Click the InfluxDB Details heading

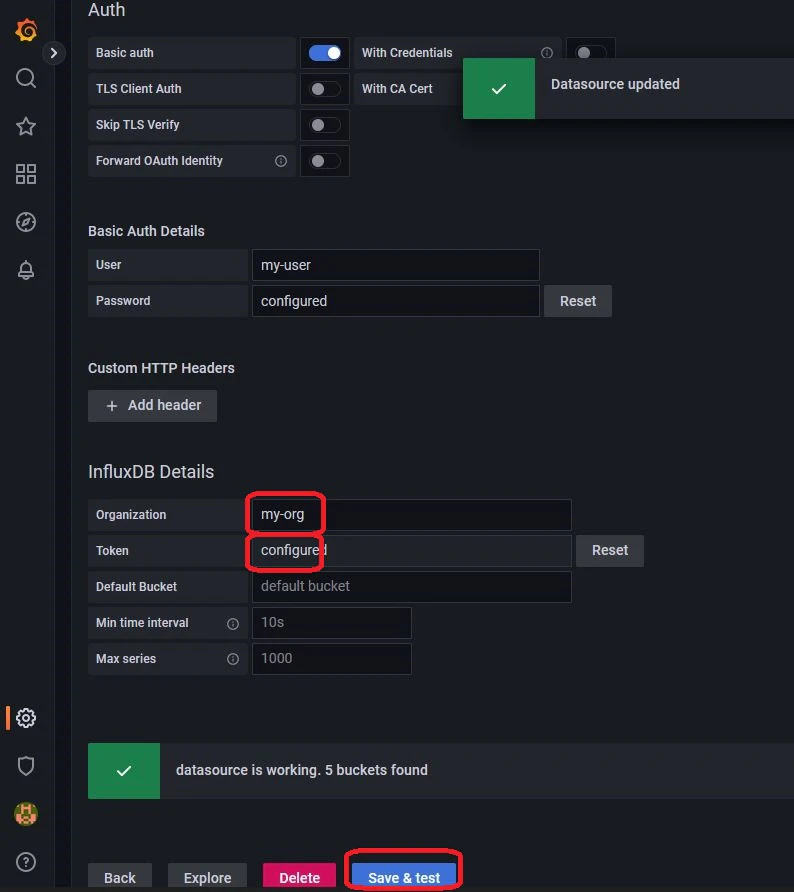[x=151, y=472]
